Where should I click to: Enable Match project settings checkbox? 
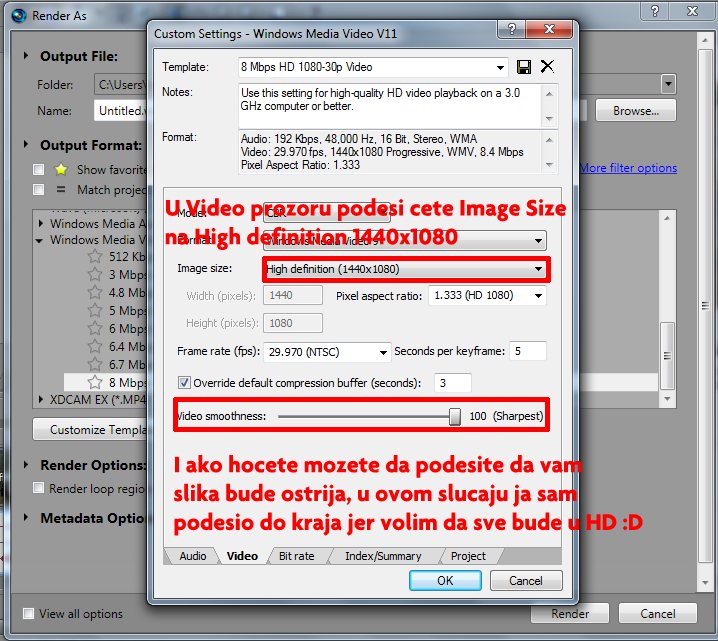tap(39, 190)
